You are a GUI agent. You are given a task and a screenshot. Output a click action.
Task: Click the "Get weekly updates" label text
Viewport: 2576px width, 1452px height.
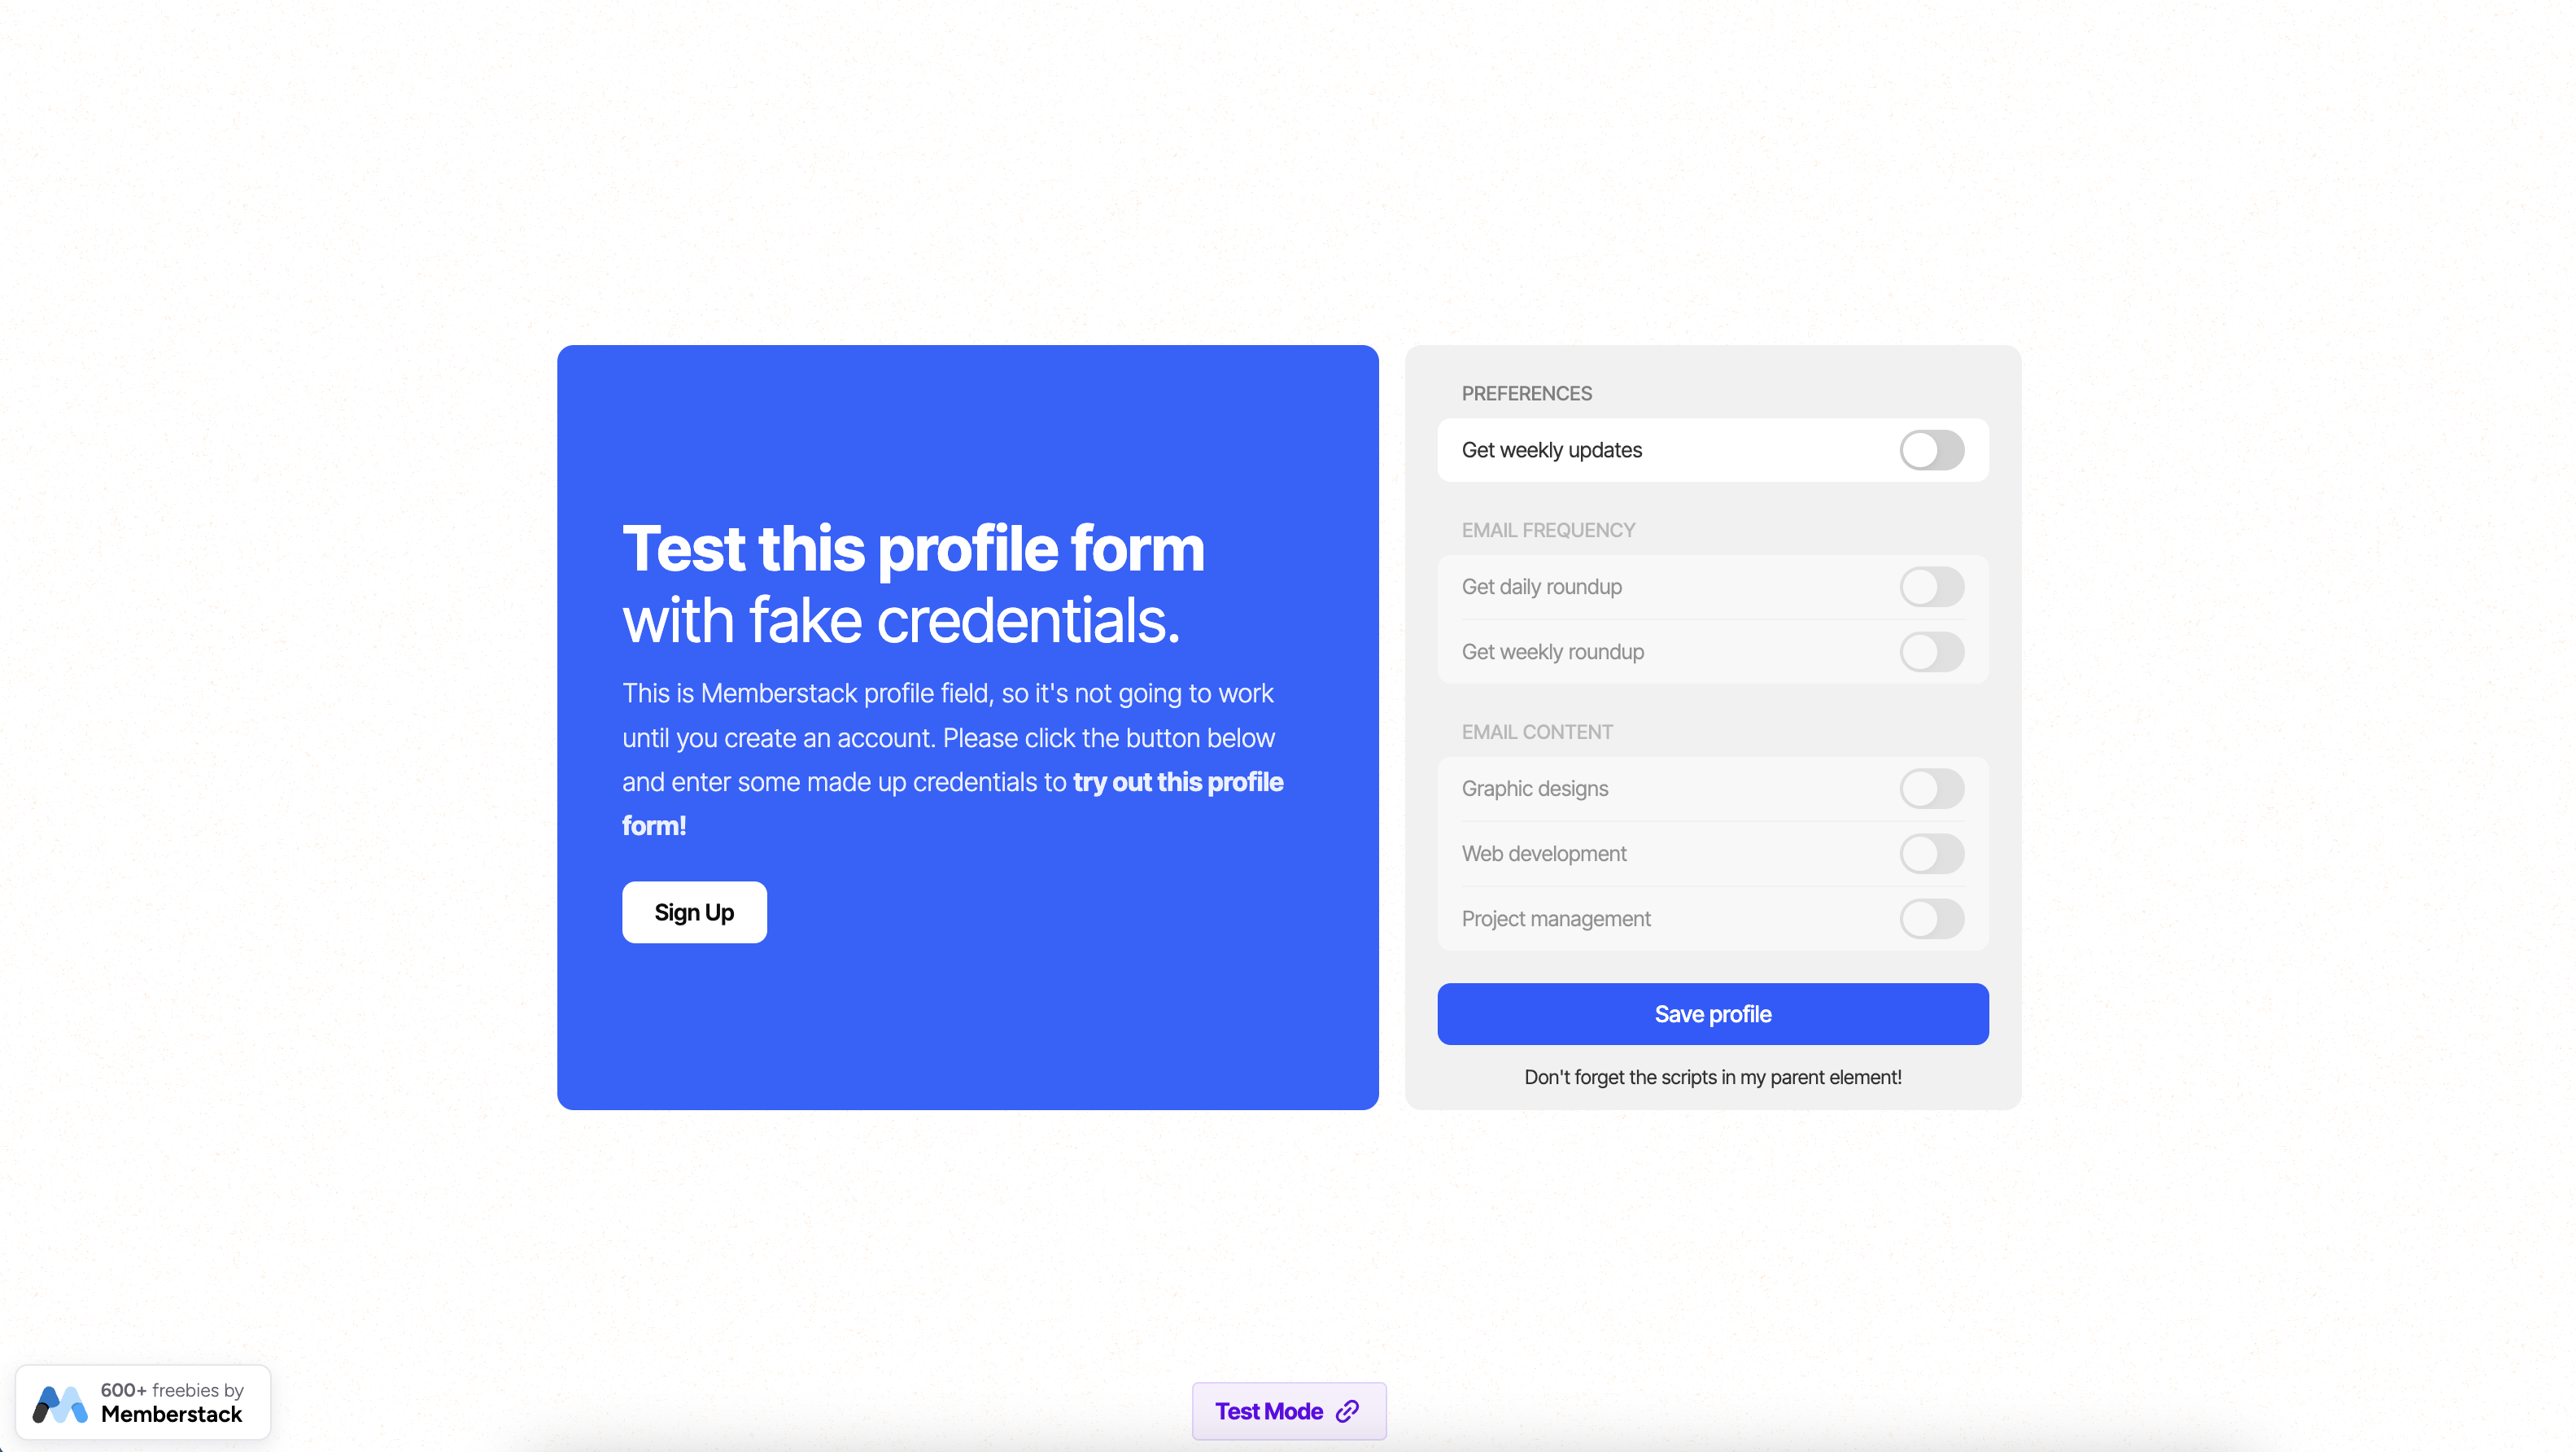coord(1551,450)
